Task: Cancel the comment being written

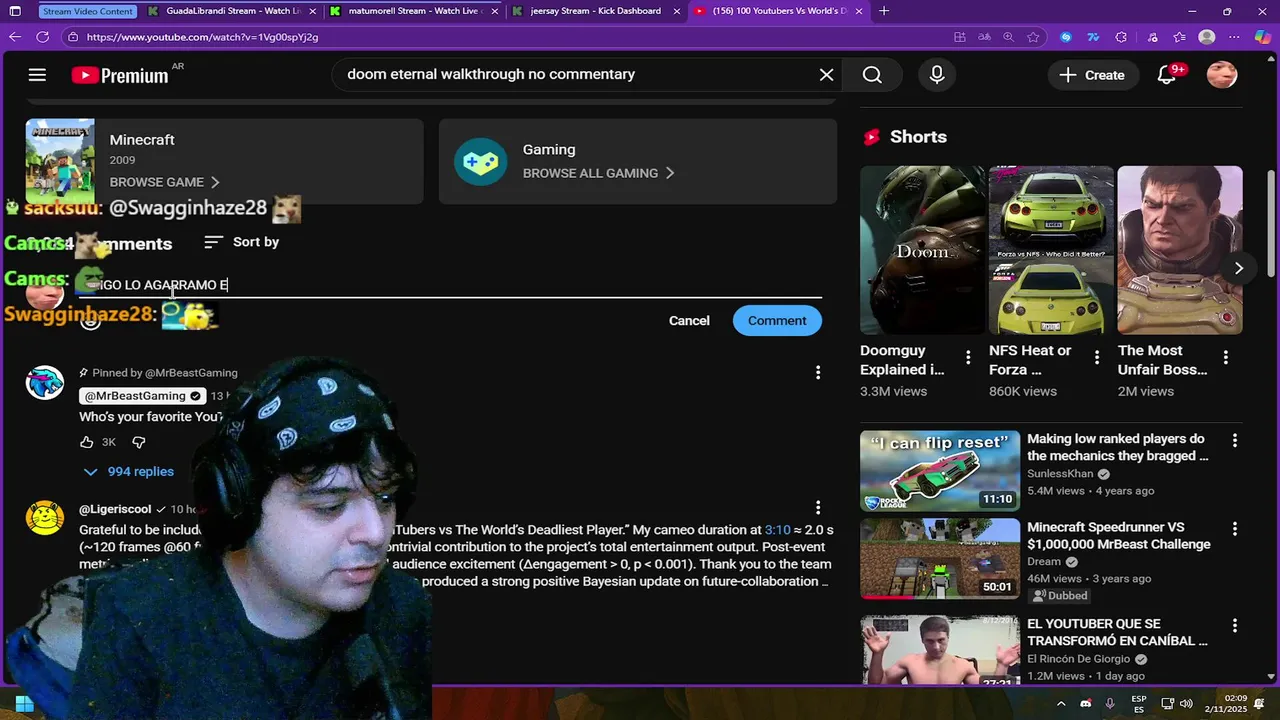Action: click(689, 321)
